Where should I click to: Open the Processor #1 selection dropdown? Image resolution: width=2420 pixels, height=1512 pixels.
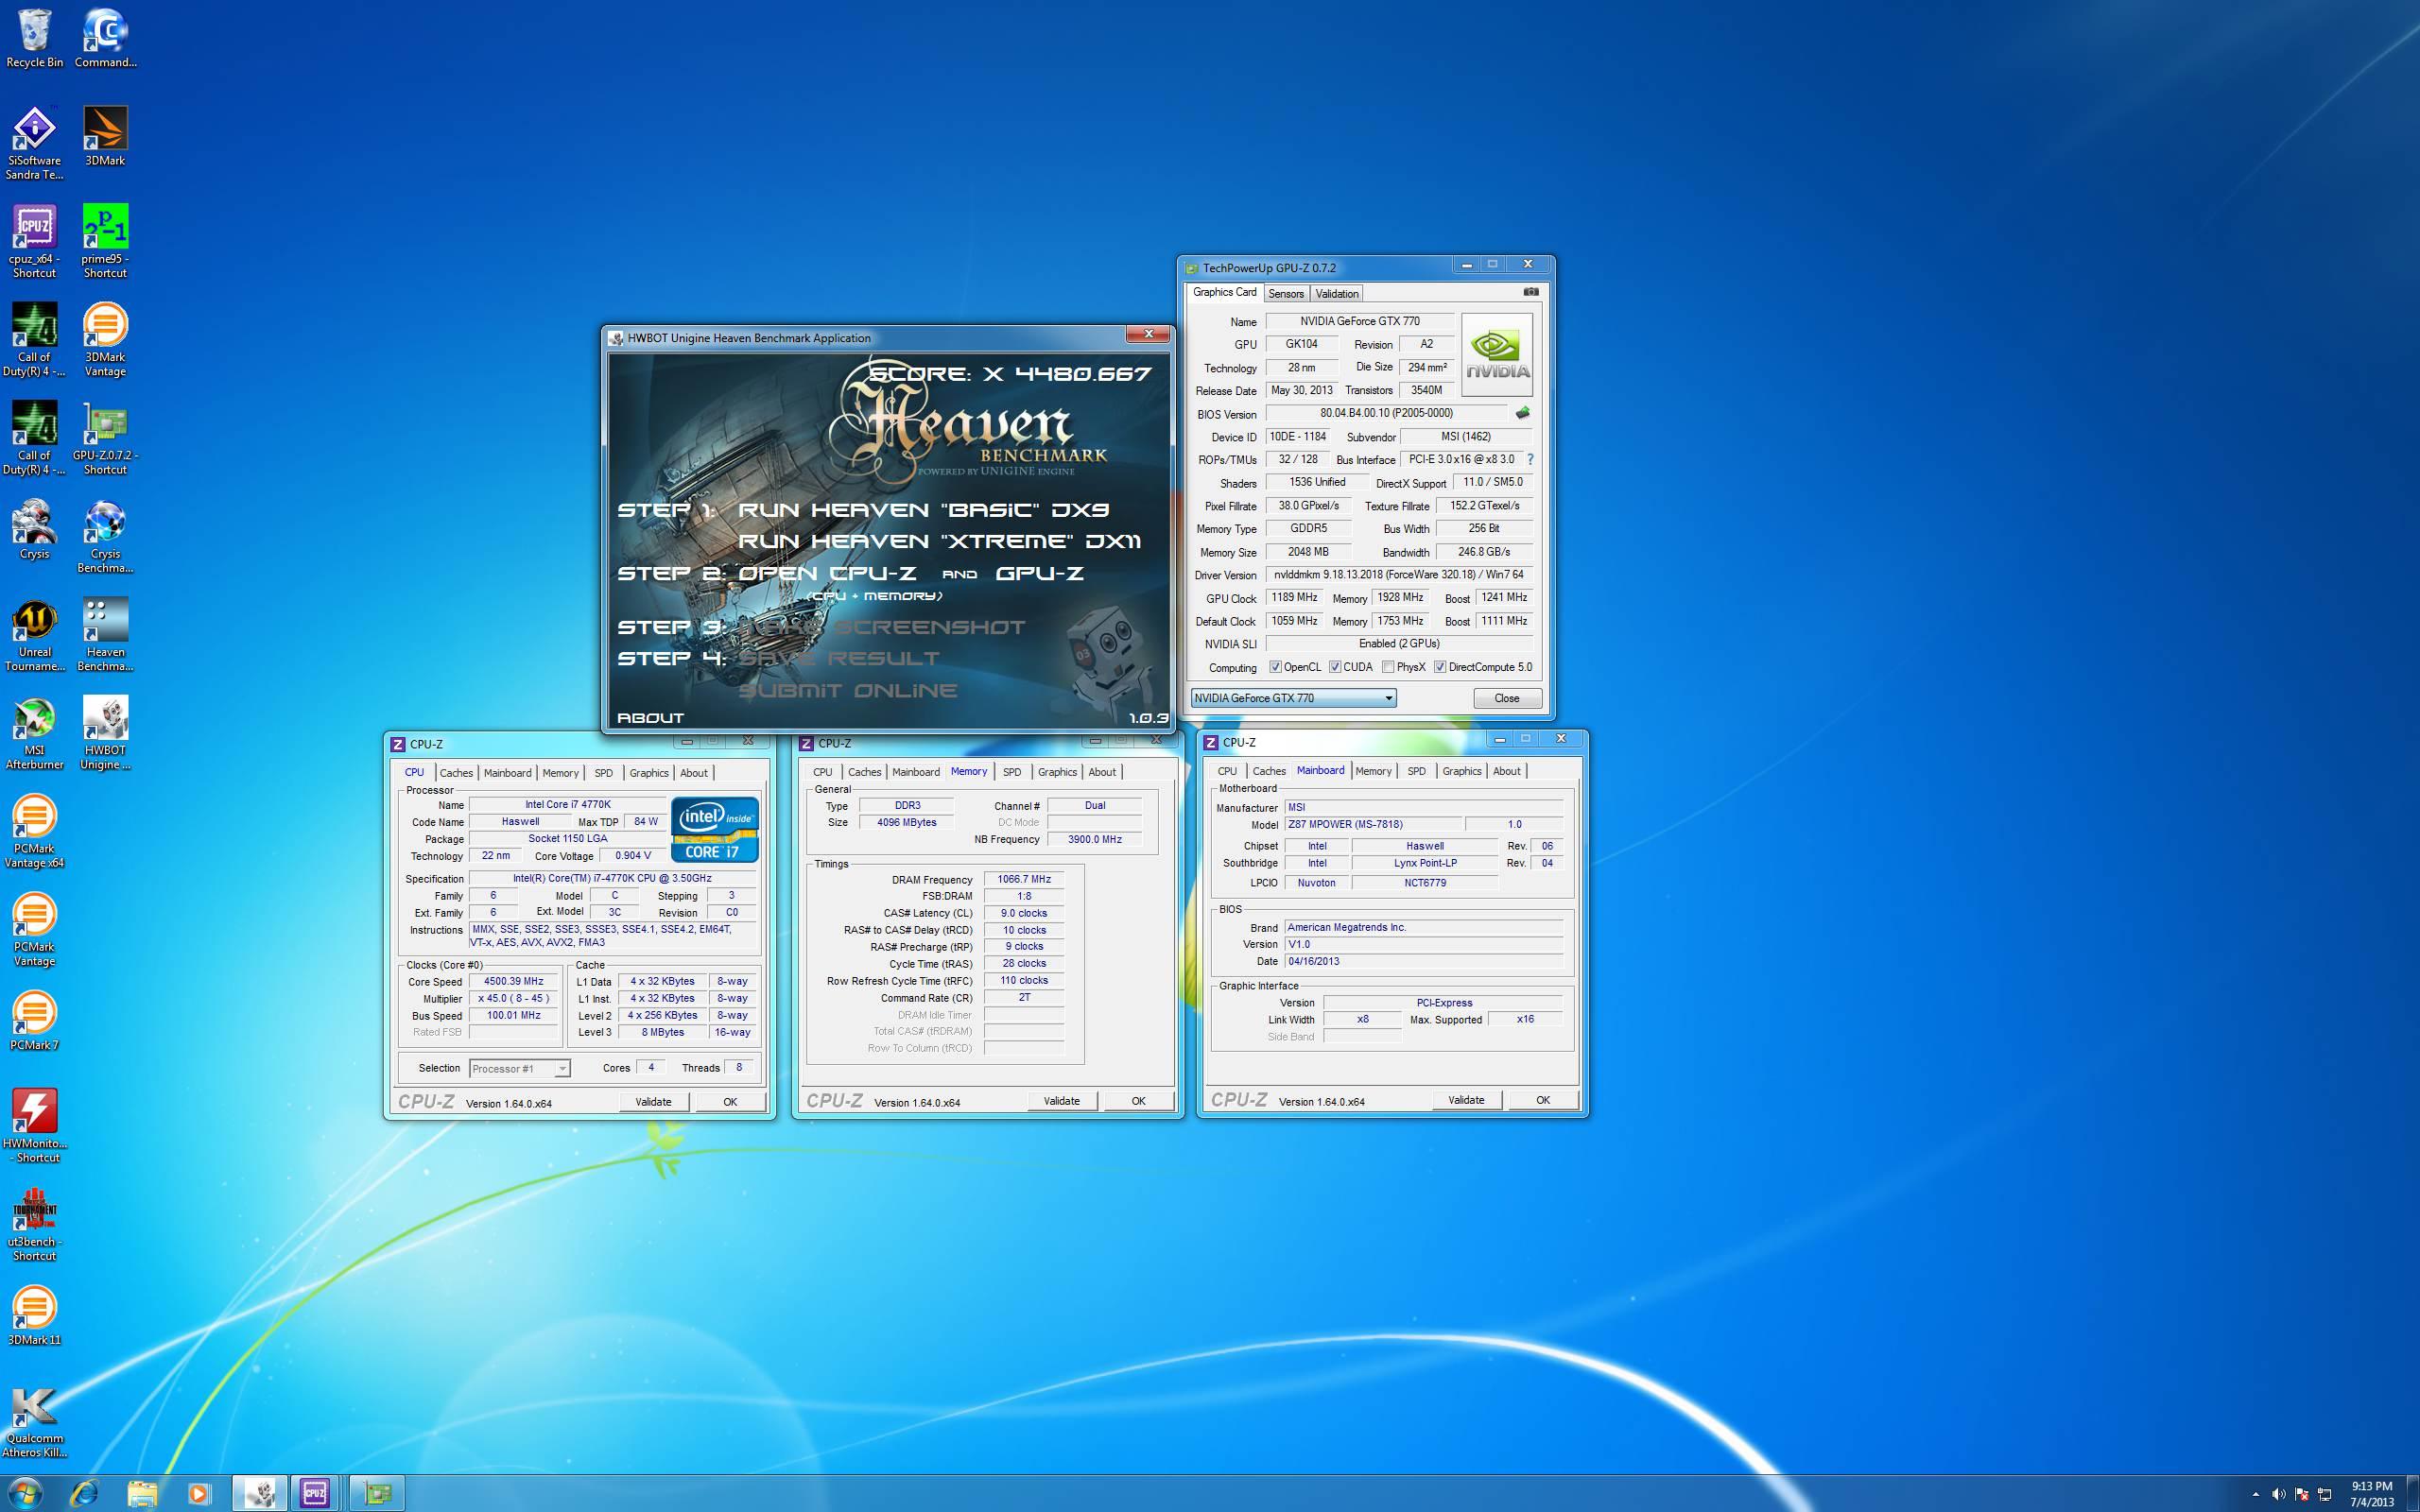pos(520,1068)
